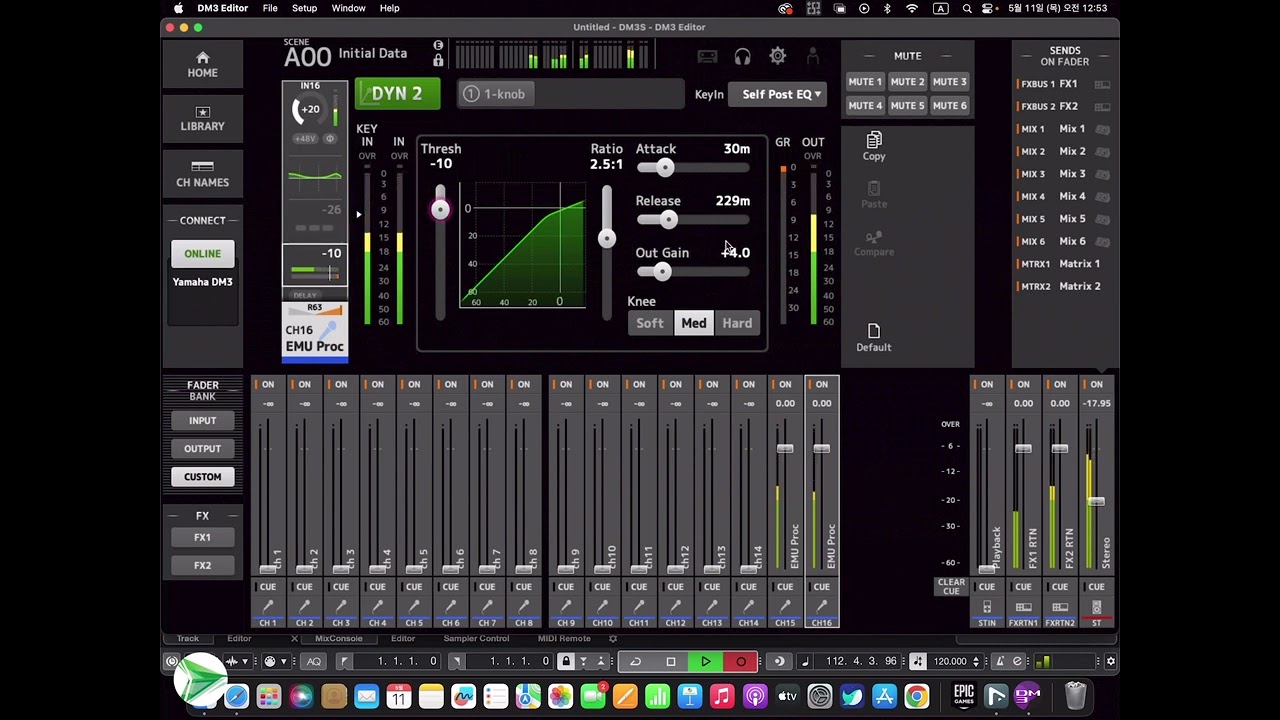Click the ONLINE connect button
The width and height of the screenshot is (1280, 720).
(202, 254)
